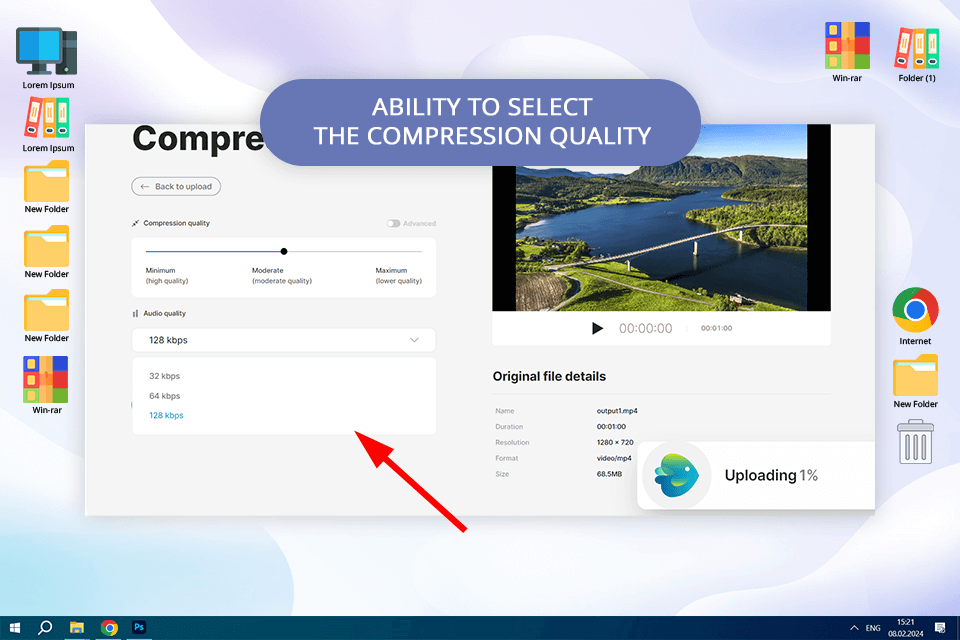Click the Back to upload button

click(176, 186)
